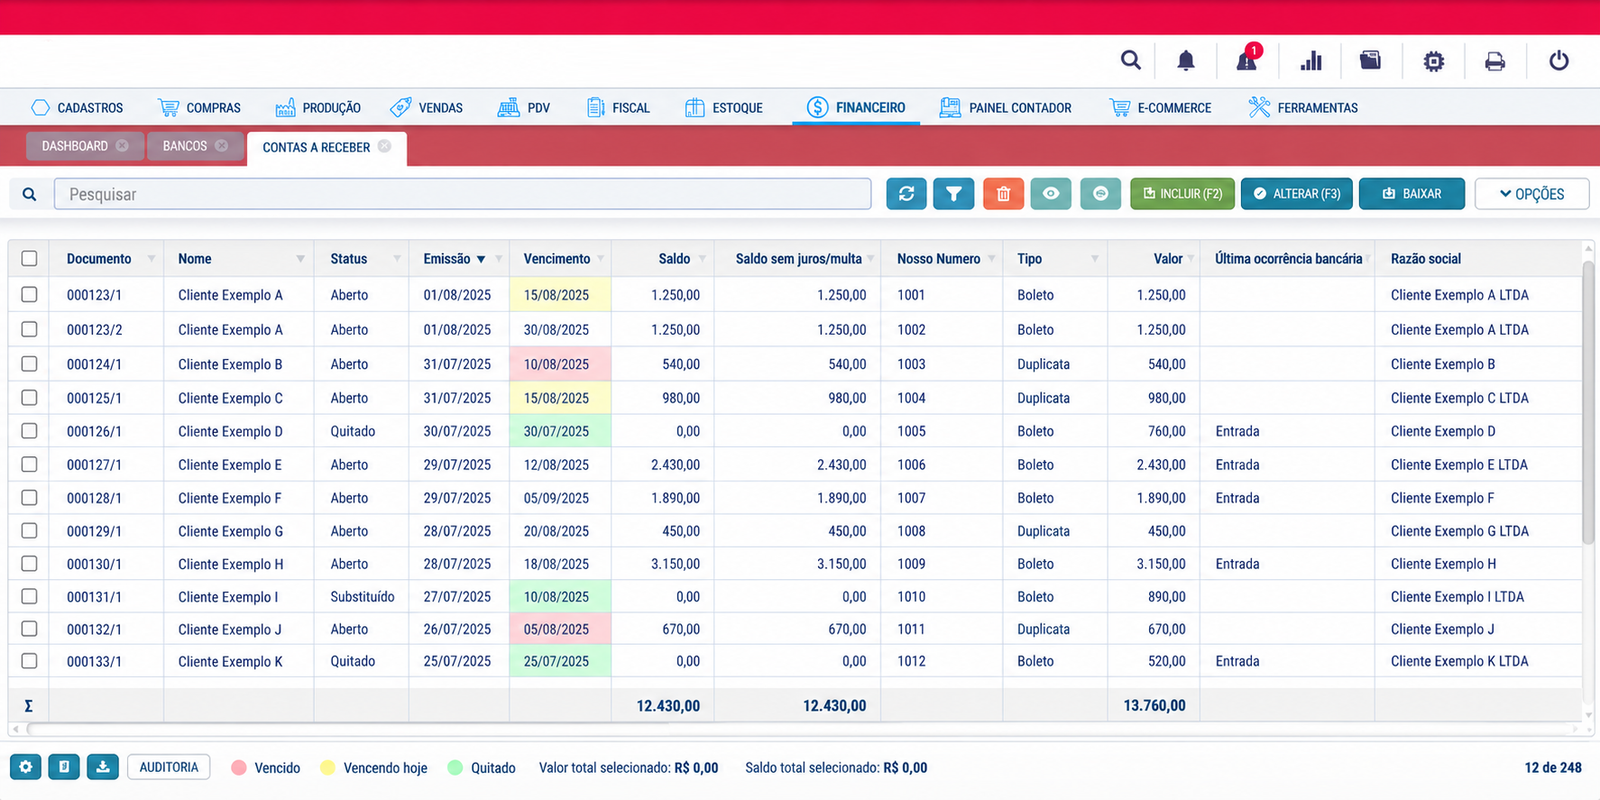Open settings gear in top header
This screenshot has width=1600, height=800.
click(x=1434, y=61)
